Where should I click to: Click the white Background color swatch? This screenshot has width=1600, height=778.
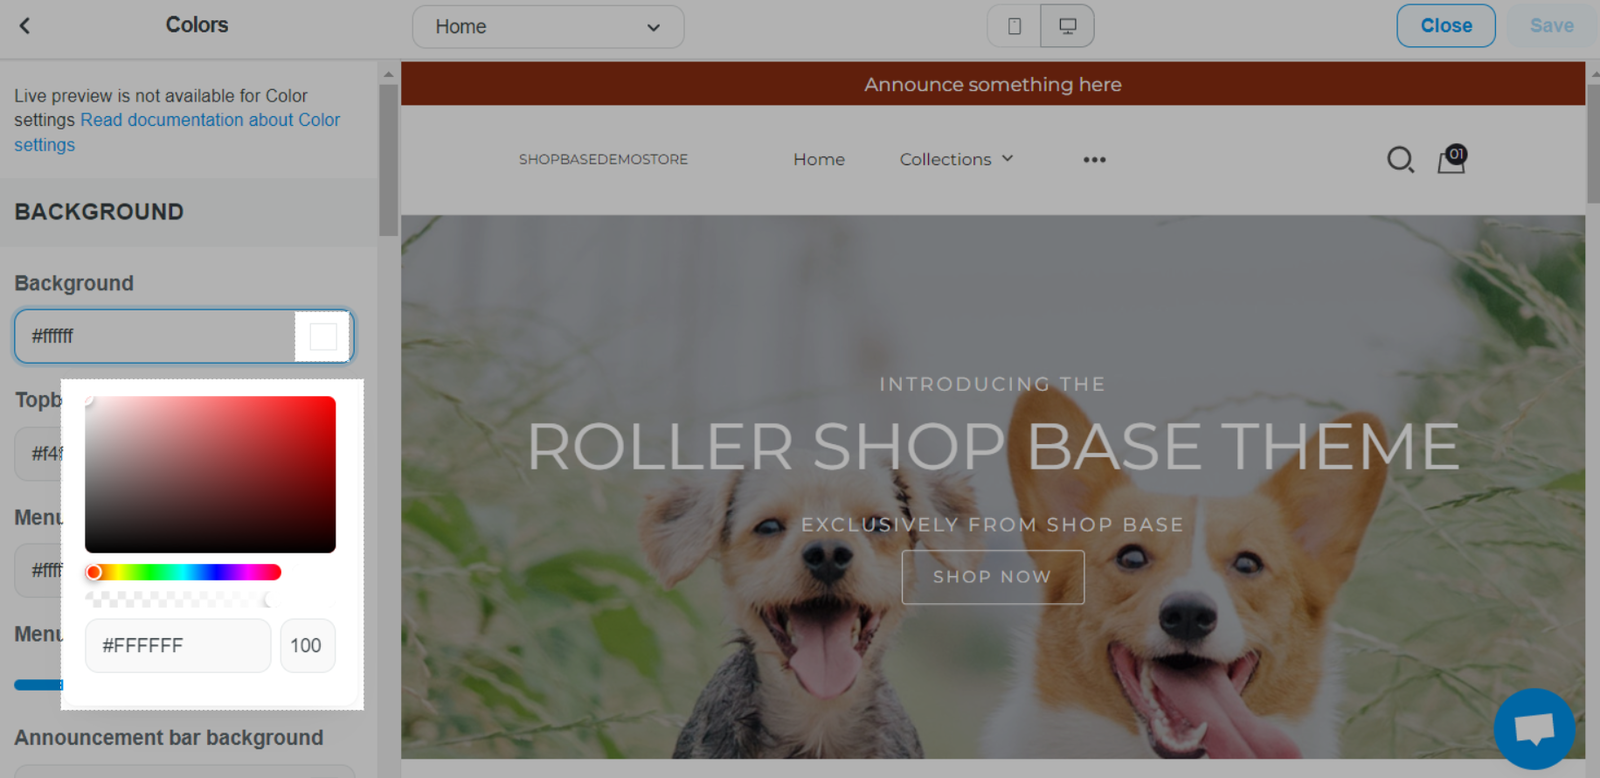(323, 336)
